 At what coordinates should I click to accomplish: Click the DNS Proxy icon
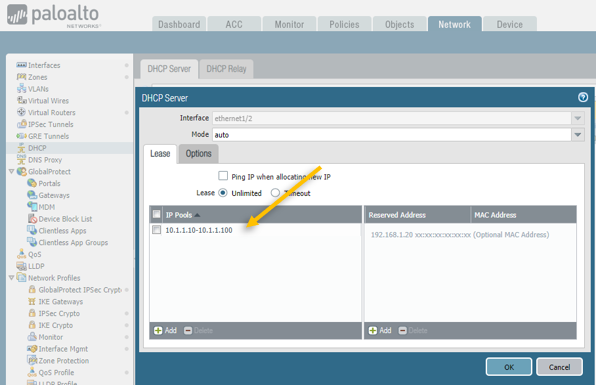(21, 160)
